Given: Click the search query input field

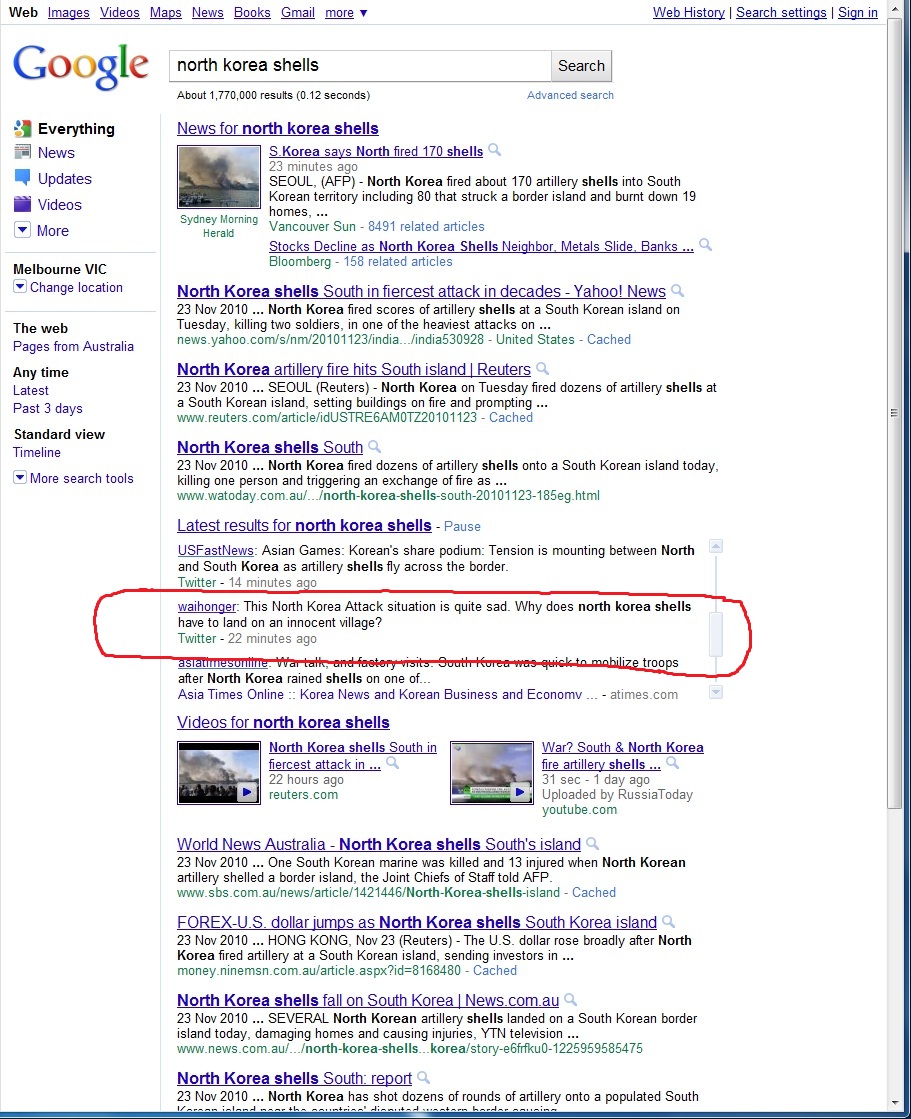Looking at the screenshot, I should coord(360,66).
